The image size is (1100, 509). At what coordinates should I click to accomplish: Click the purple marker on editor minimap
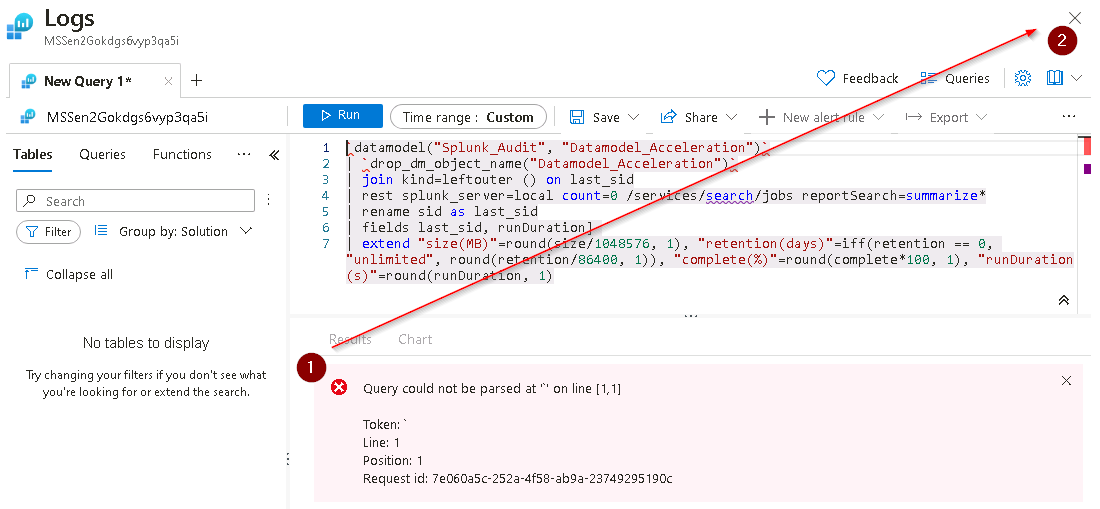pos(1087,169)
